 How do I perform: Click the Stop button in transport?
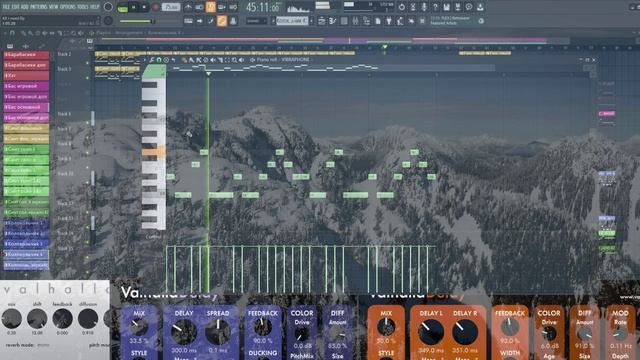pos(144,7)
